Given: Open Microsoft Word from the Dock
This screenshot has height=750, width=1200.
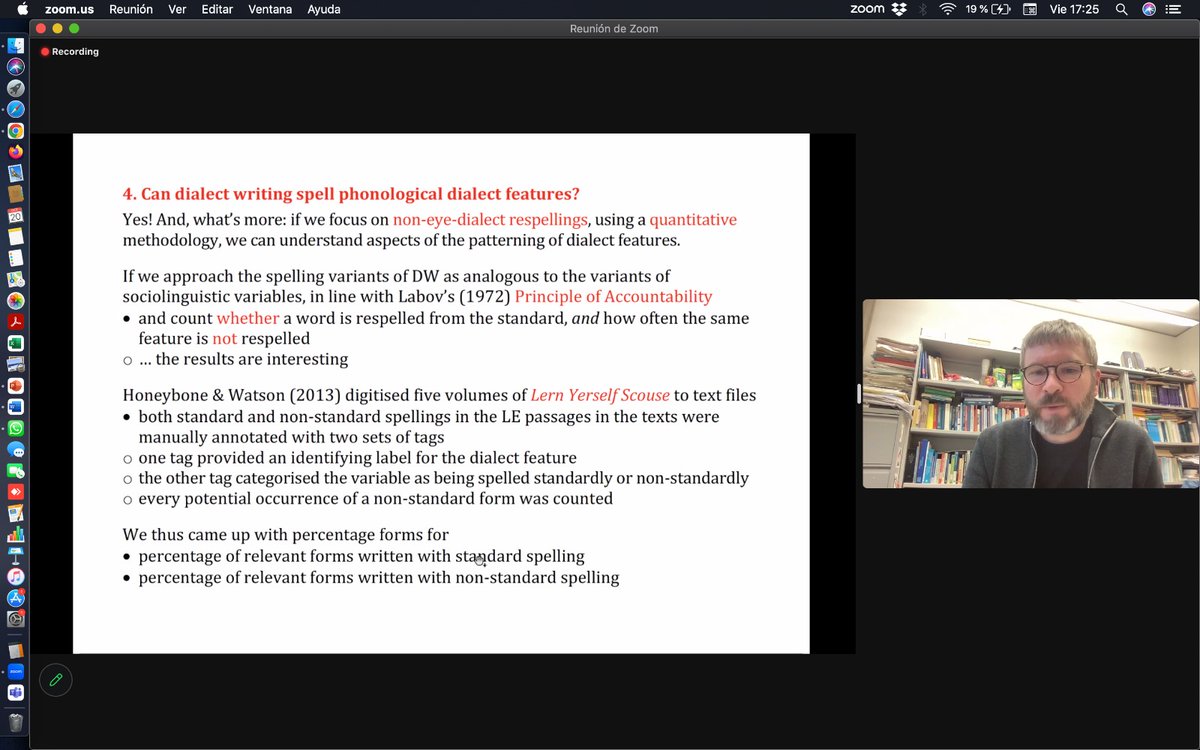Looking at the screenshot, I should [x=15, y=407].
